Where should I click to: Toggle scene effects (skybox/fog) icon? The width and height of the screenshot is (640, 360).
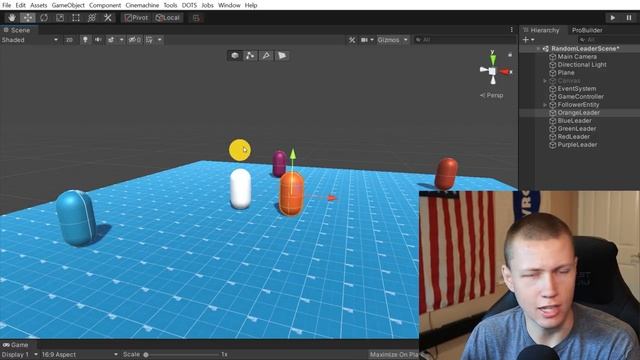pos(111,40)
